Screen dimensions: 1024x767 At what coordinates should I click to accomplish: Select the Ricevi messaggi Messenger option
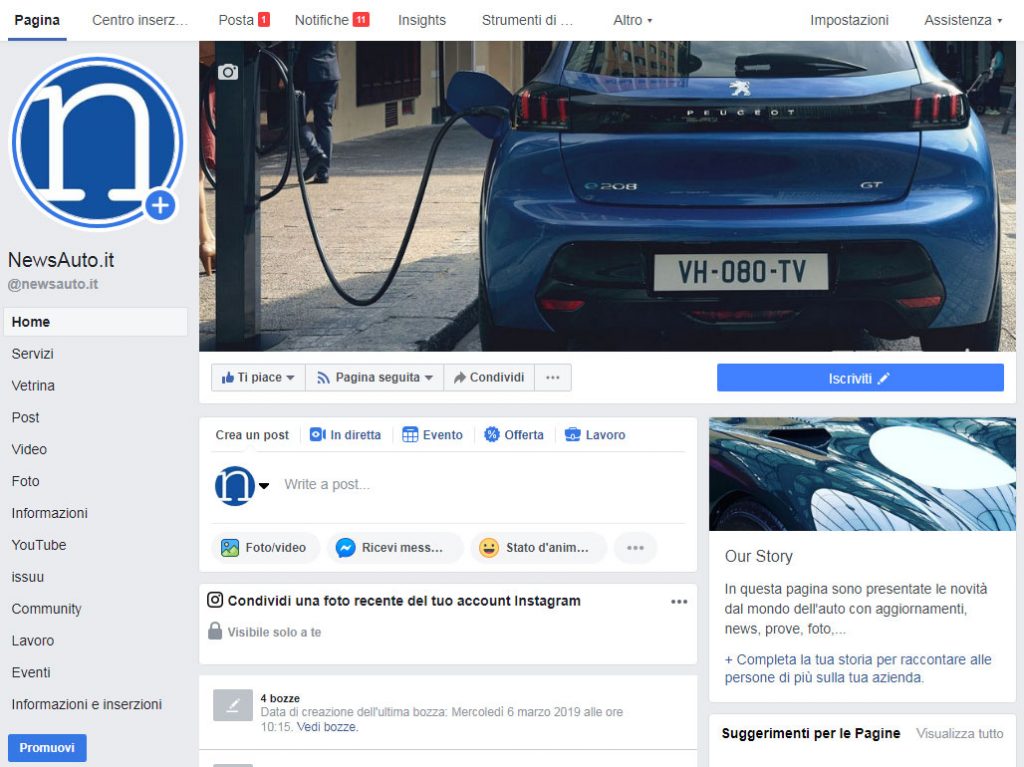(x=394, y=547)
